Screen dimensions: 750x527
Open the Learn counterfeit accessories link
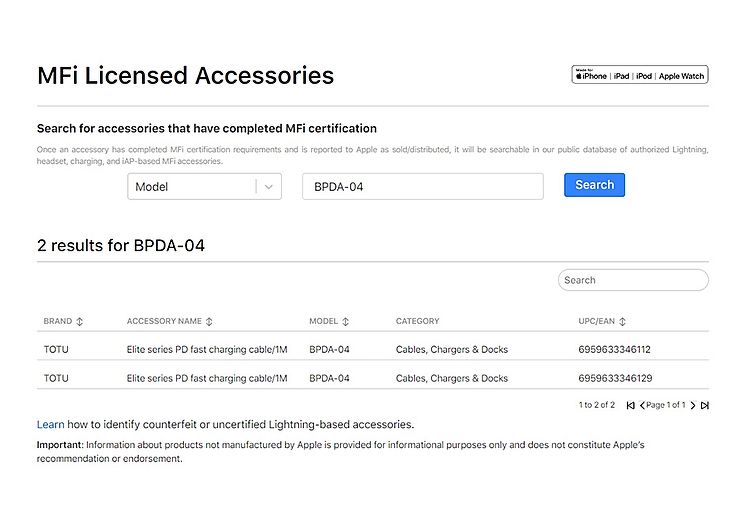pos(50,425)
